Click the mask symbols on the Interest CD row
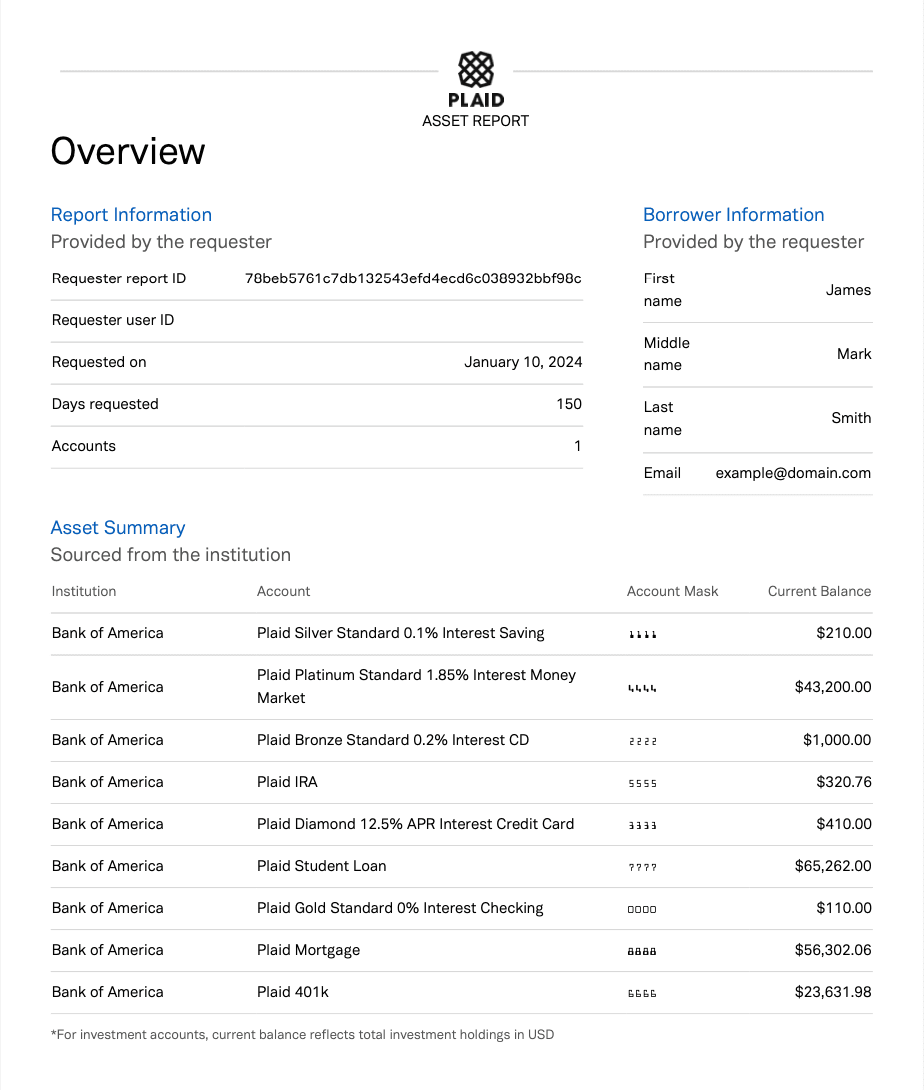Screen dimensions: 924x1090 click(643, 740)
